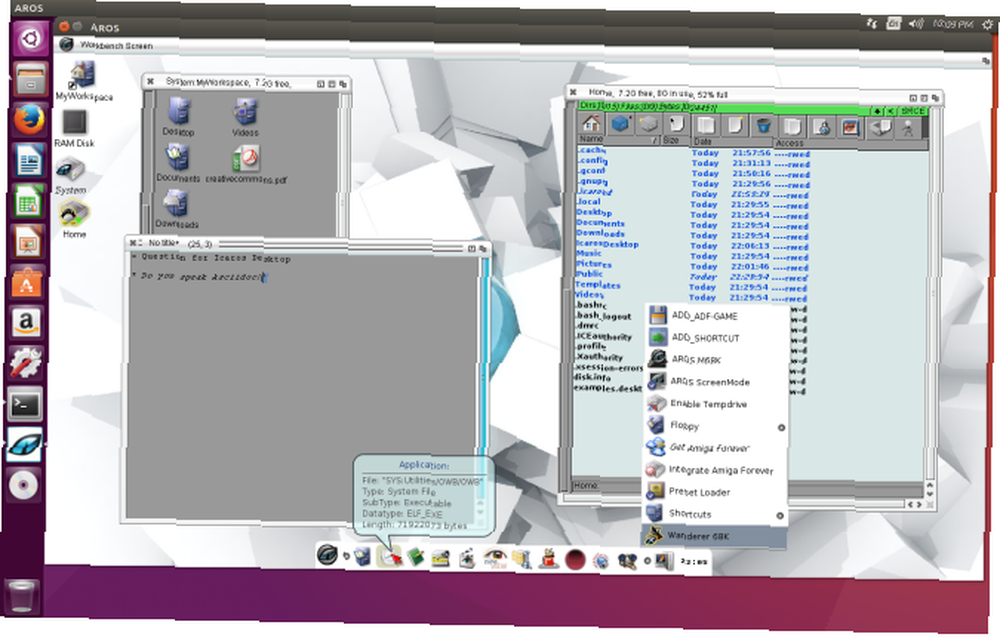Choose ADD_ADF-GAME from the popup menu
The image size is (1000, 637).
click(x=717, y=316)
